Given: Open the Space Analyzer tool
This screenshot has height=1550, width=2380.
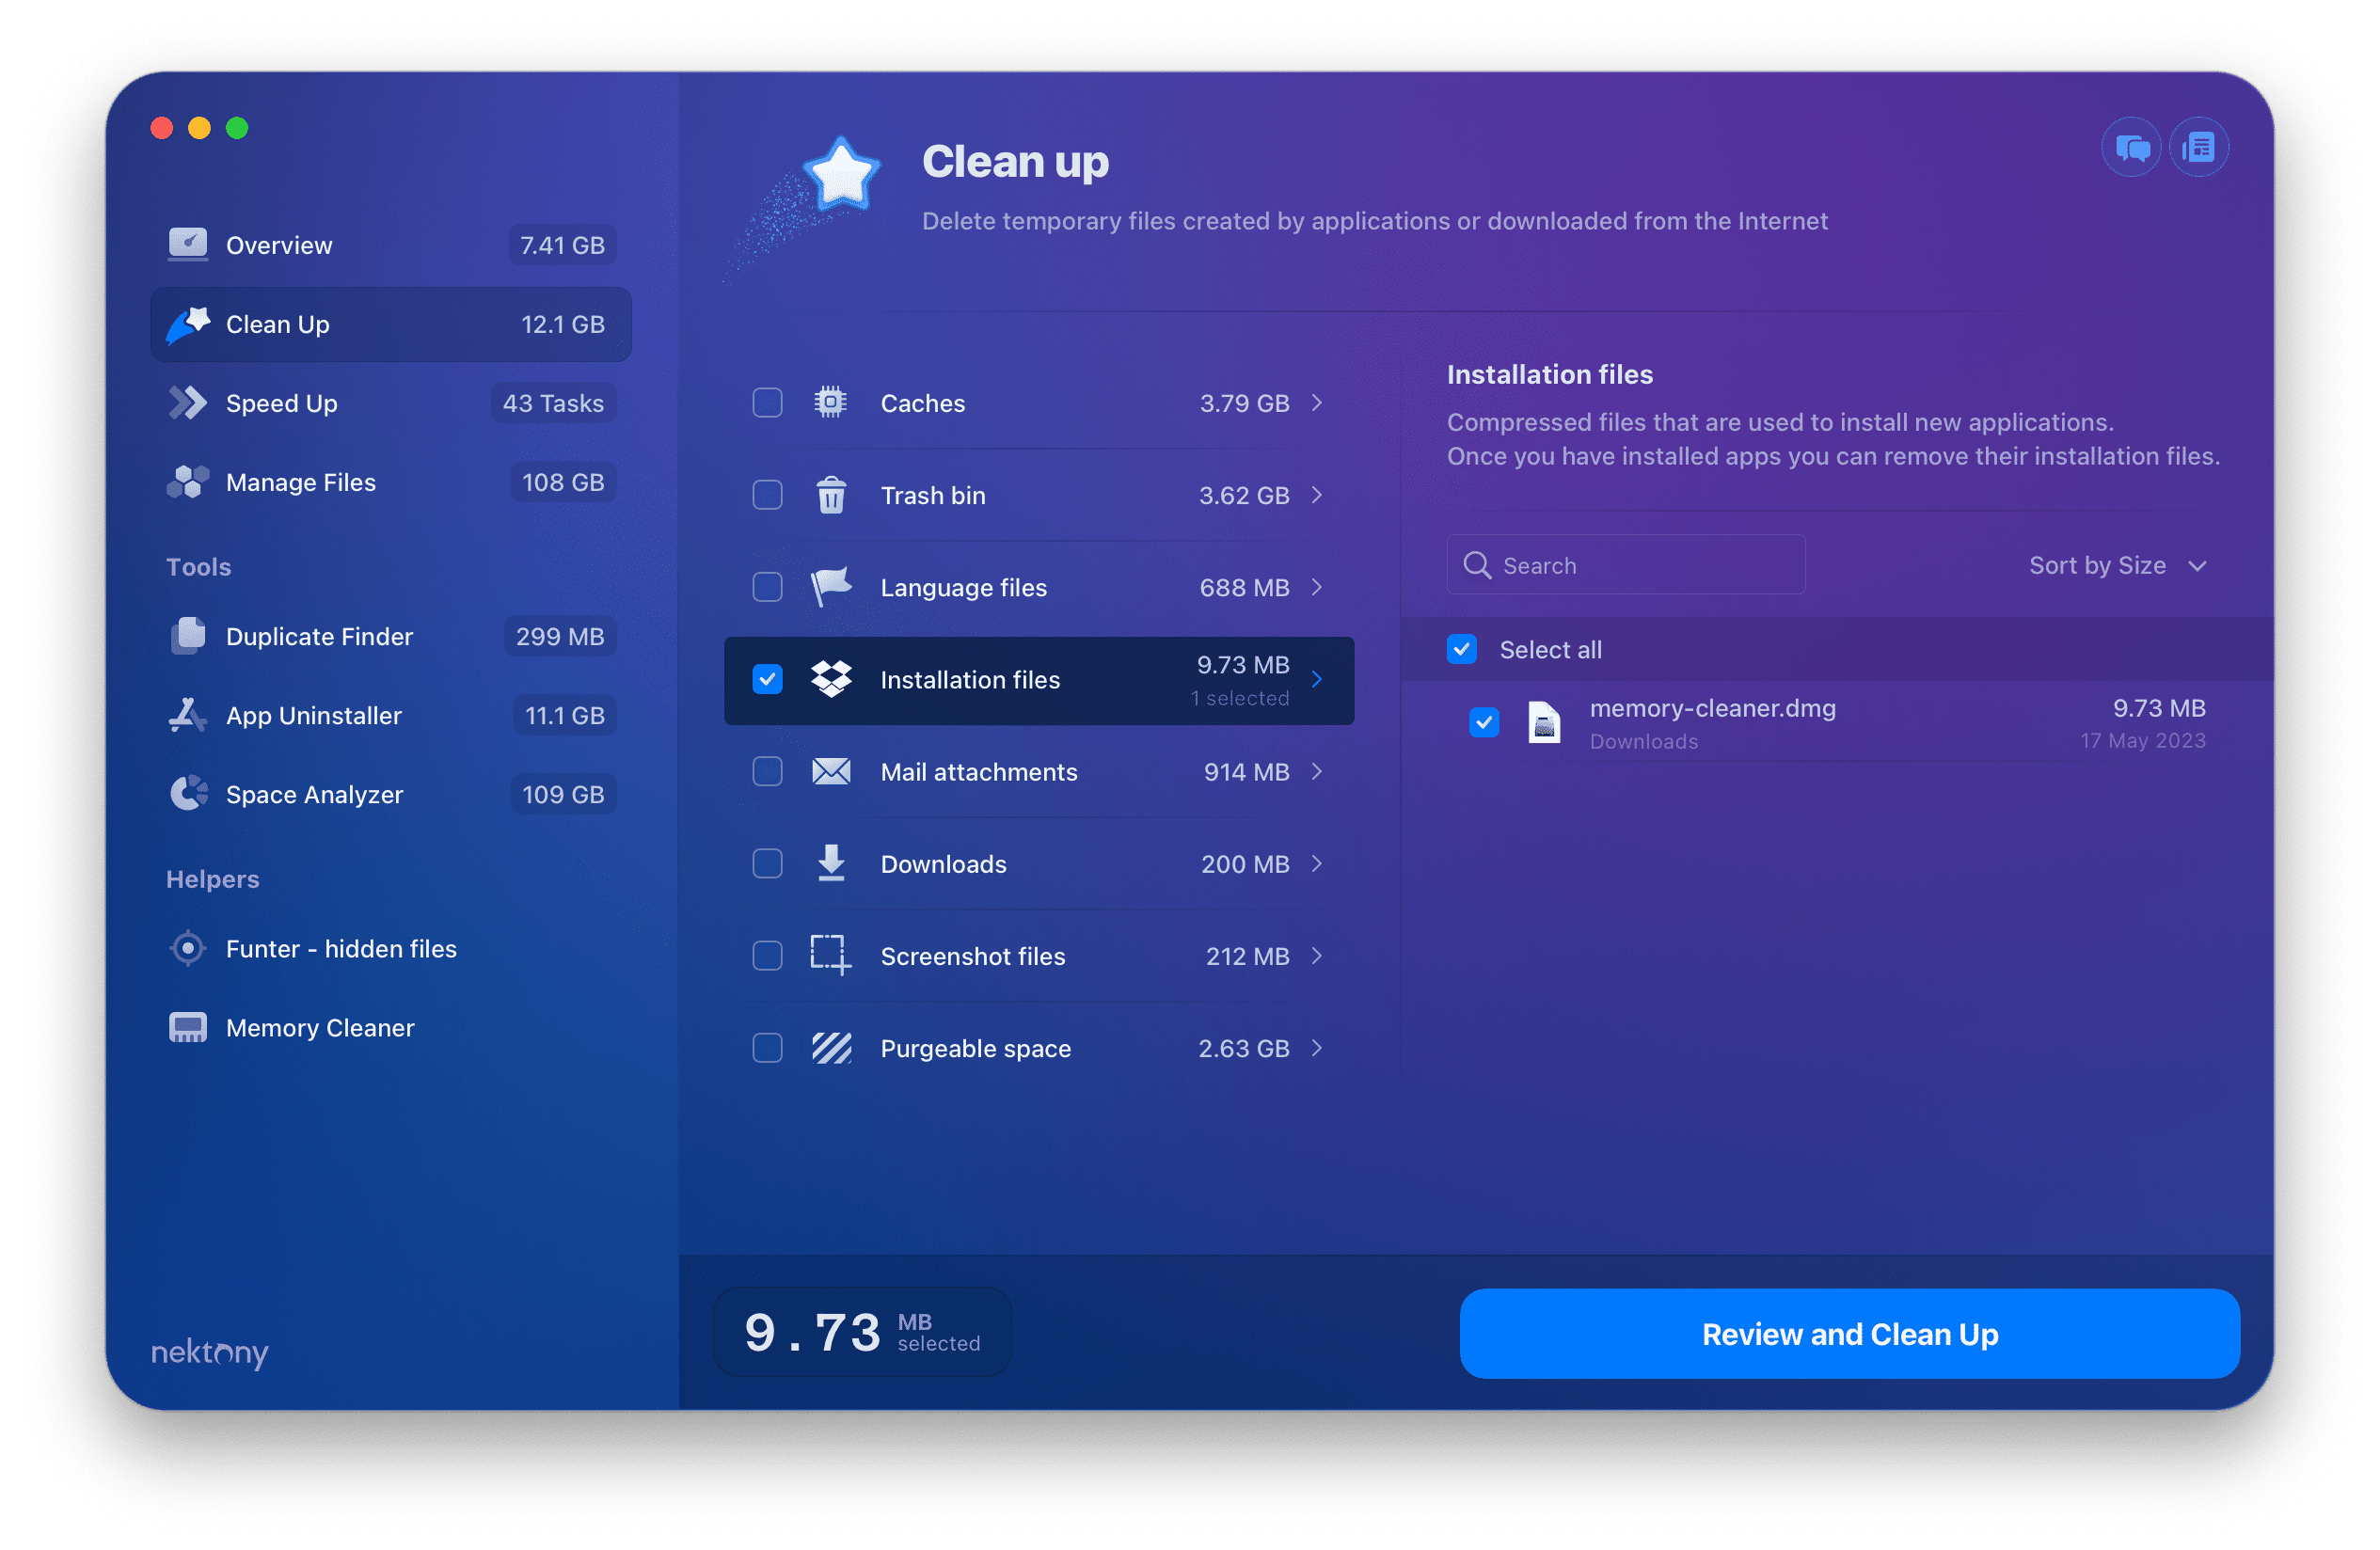Looking at the screenshot, I should (x=316, y=794).
